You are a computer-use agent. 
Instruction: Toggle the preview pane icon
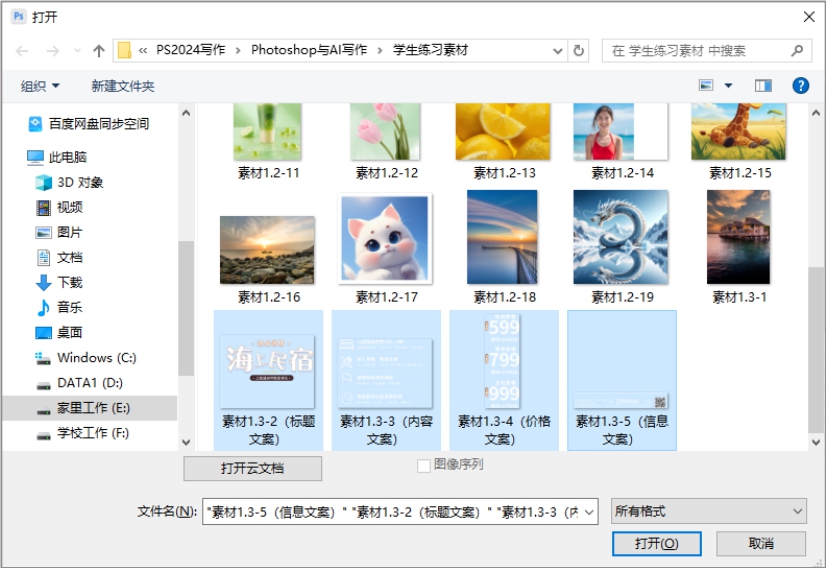763,85
